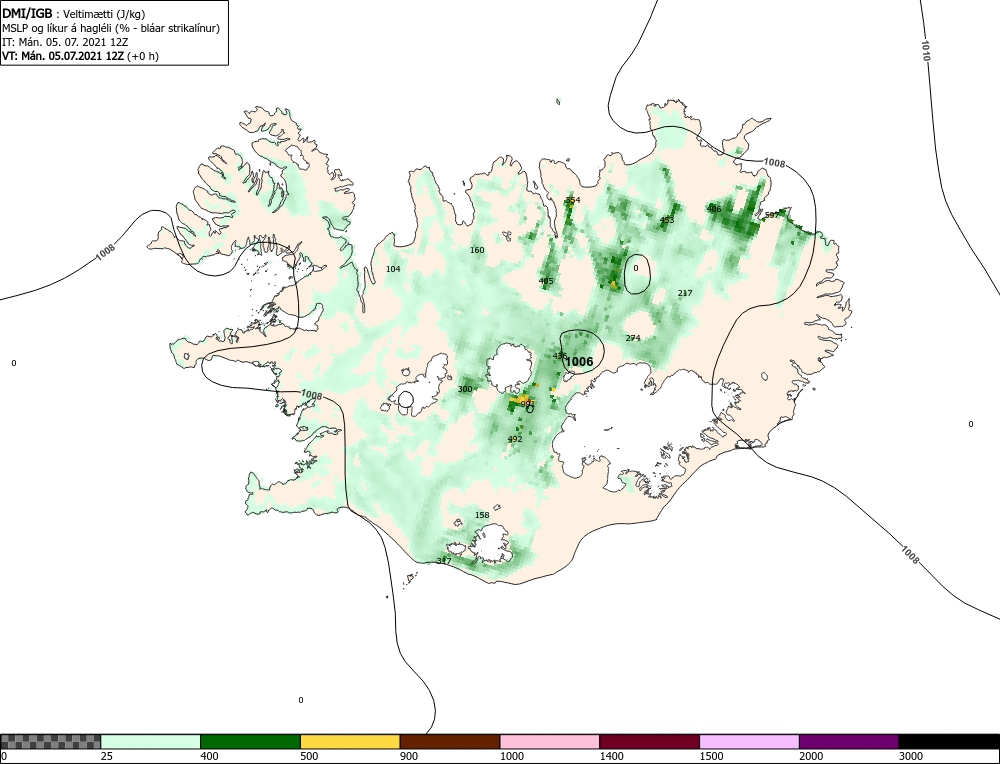Select the 436 value near 1006 label
Image resolution: width=1000 pixels, height=764 pixels.
point(560,356)
